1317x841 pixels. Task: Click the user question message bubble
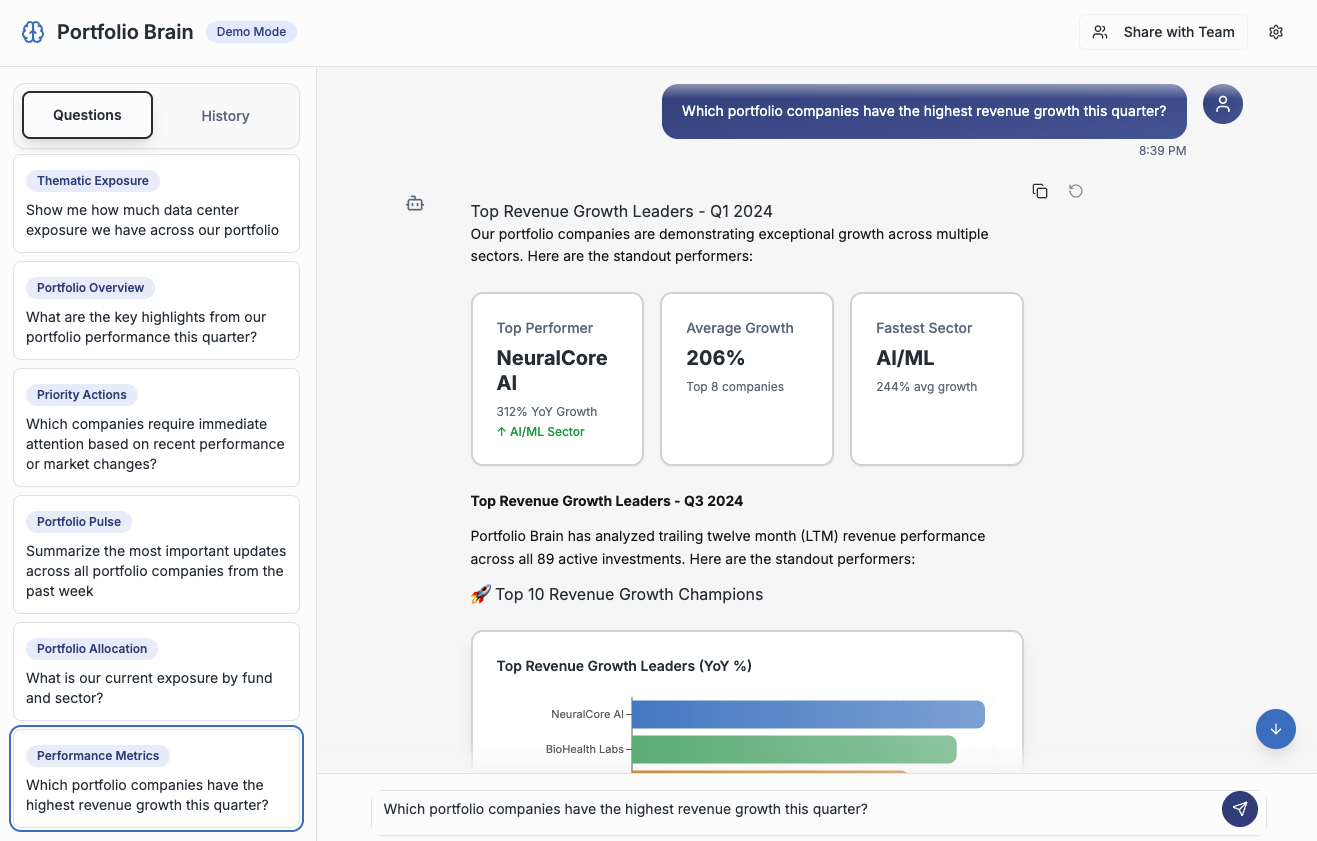click(924, 111)
